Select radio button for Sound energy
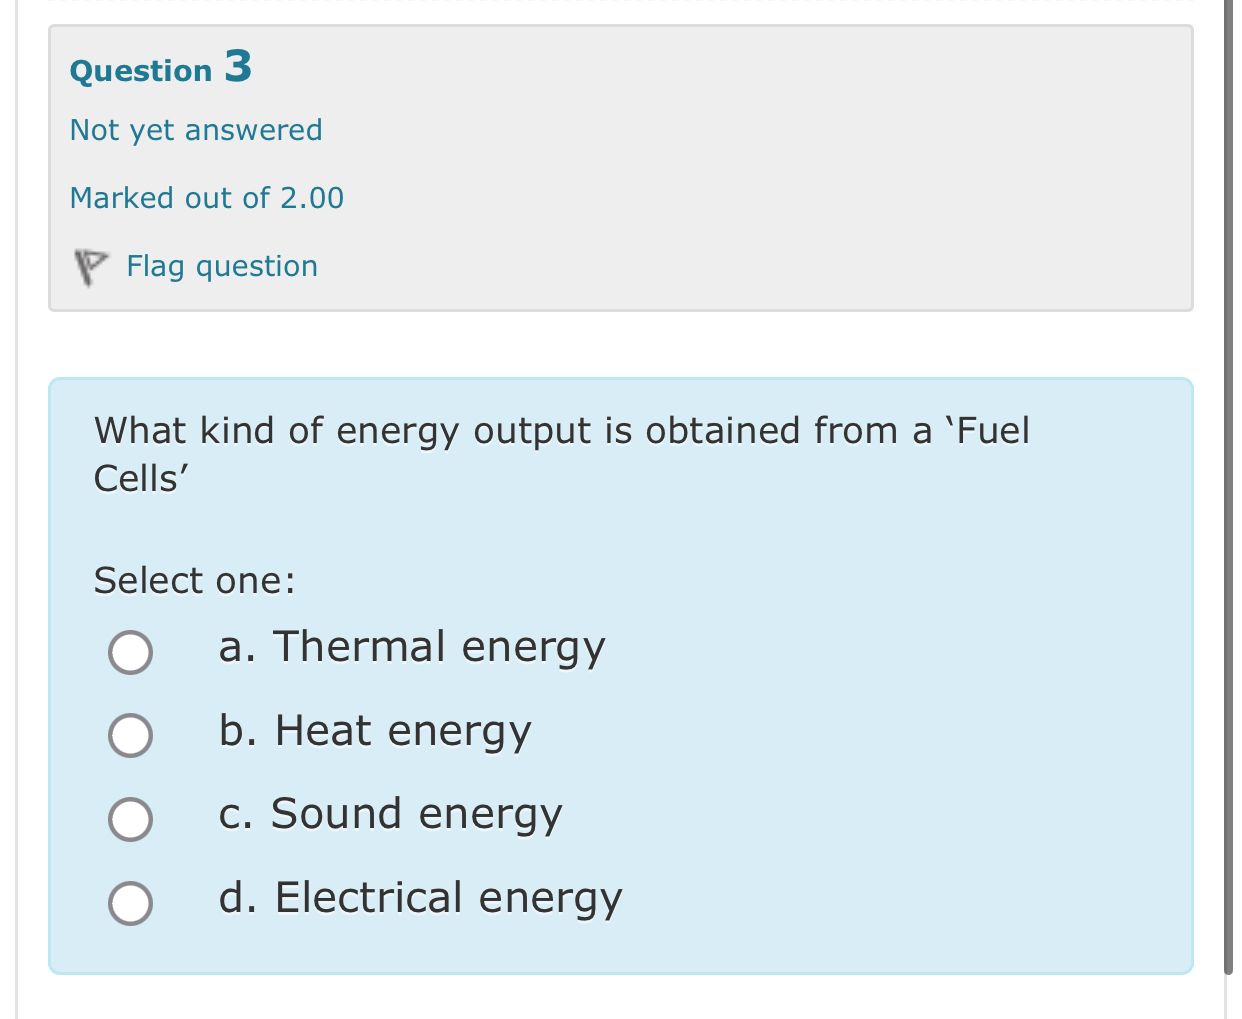Screen dimensions: 1242x1019 click(x=130, y=819)
